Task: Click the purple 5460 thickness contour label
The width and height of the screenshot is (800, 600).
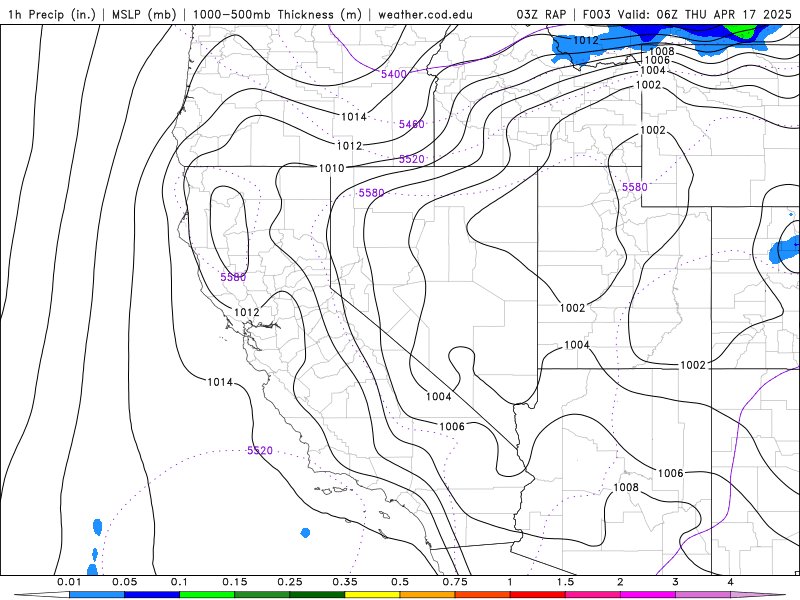Action: pos(412,124)
